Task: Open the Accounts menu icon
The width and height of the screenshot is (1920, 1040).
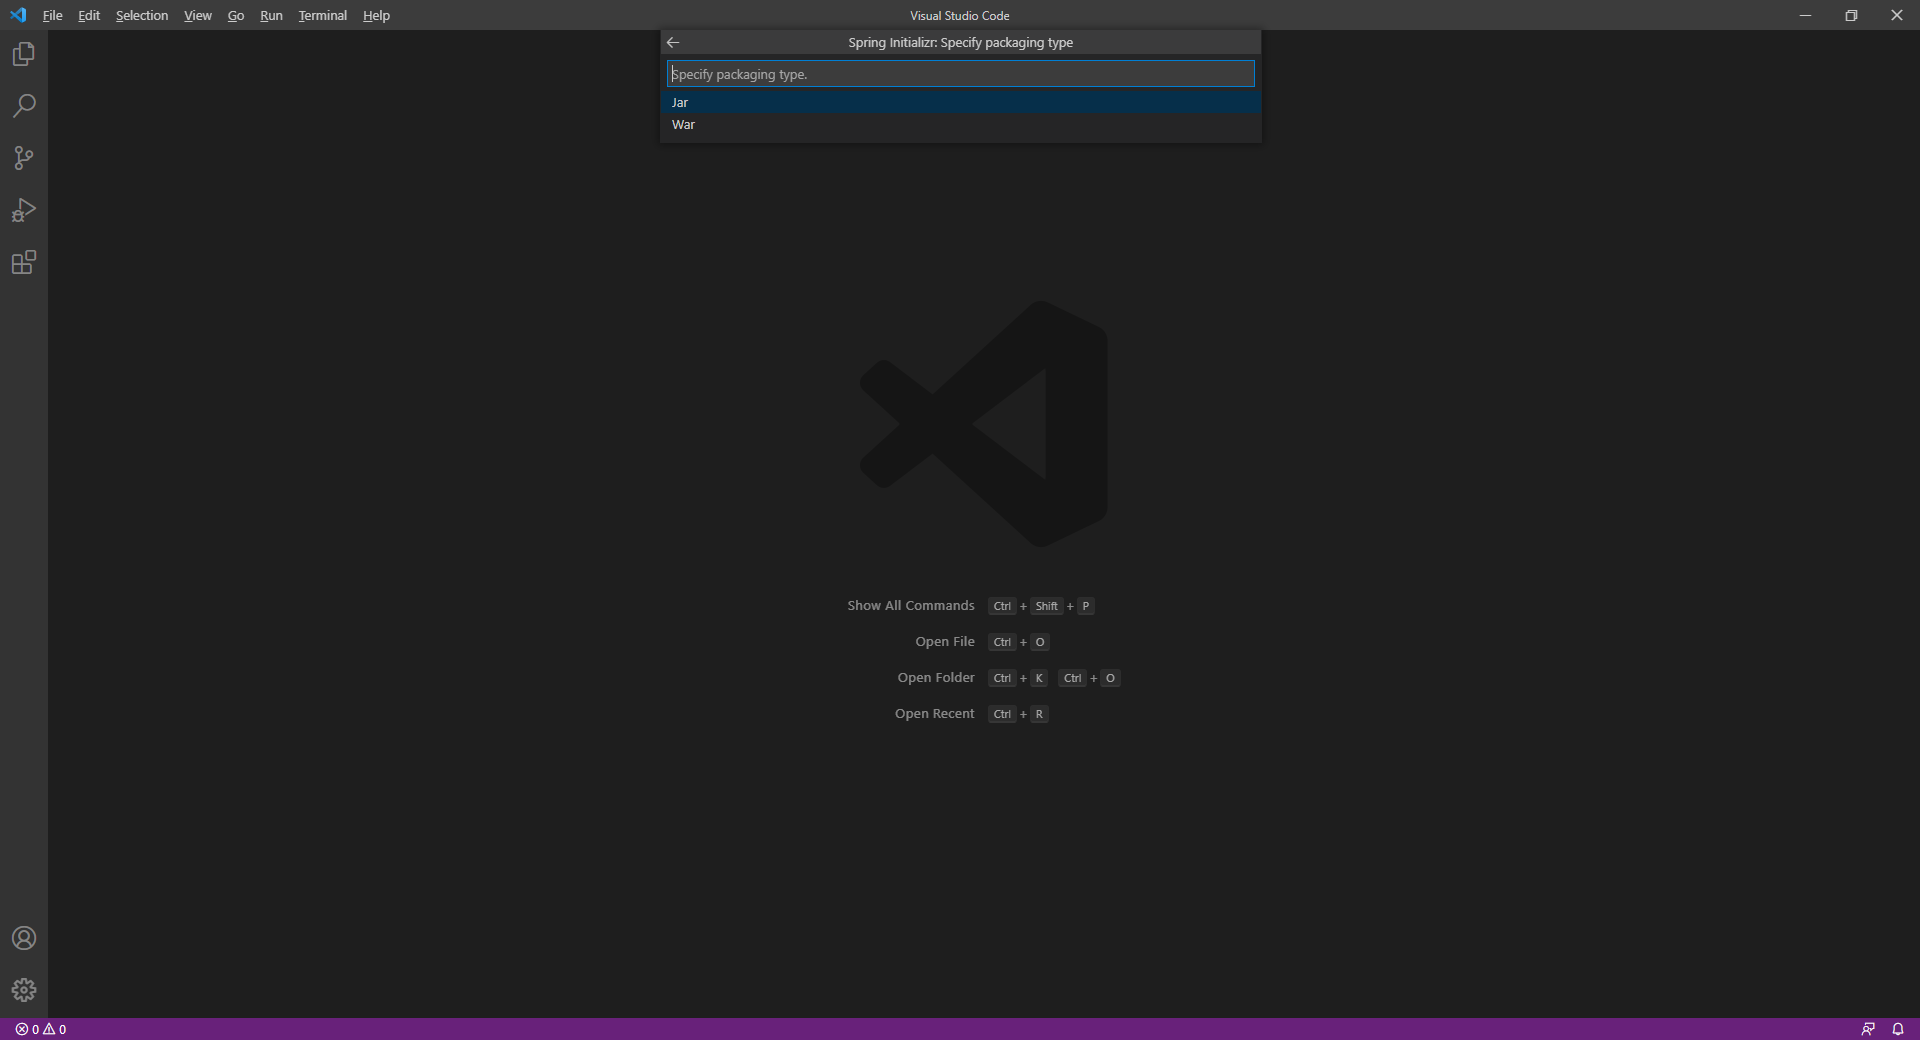Action: [x=24, y=938]
